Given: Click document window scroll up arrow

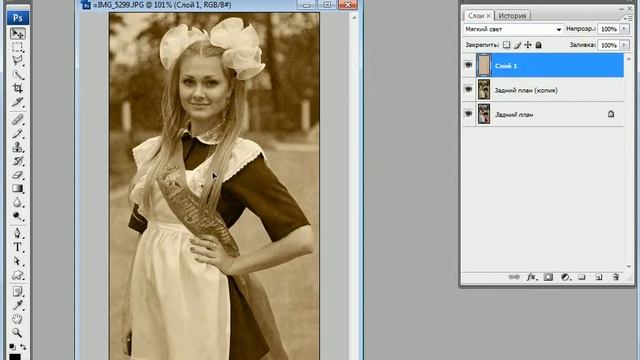Looking at the screenshot, I should point(354,18).
